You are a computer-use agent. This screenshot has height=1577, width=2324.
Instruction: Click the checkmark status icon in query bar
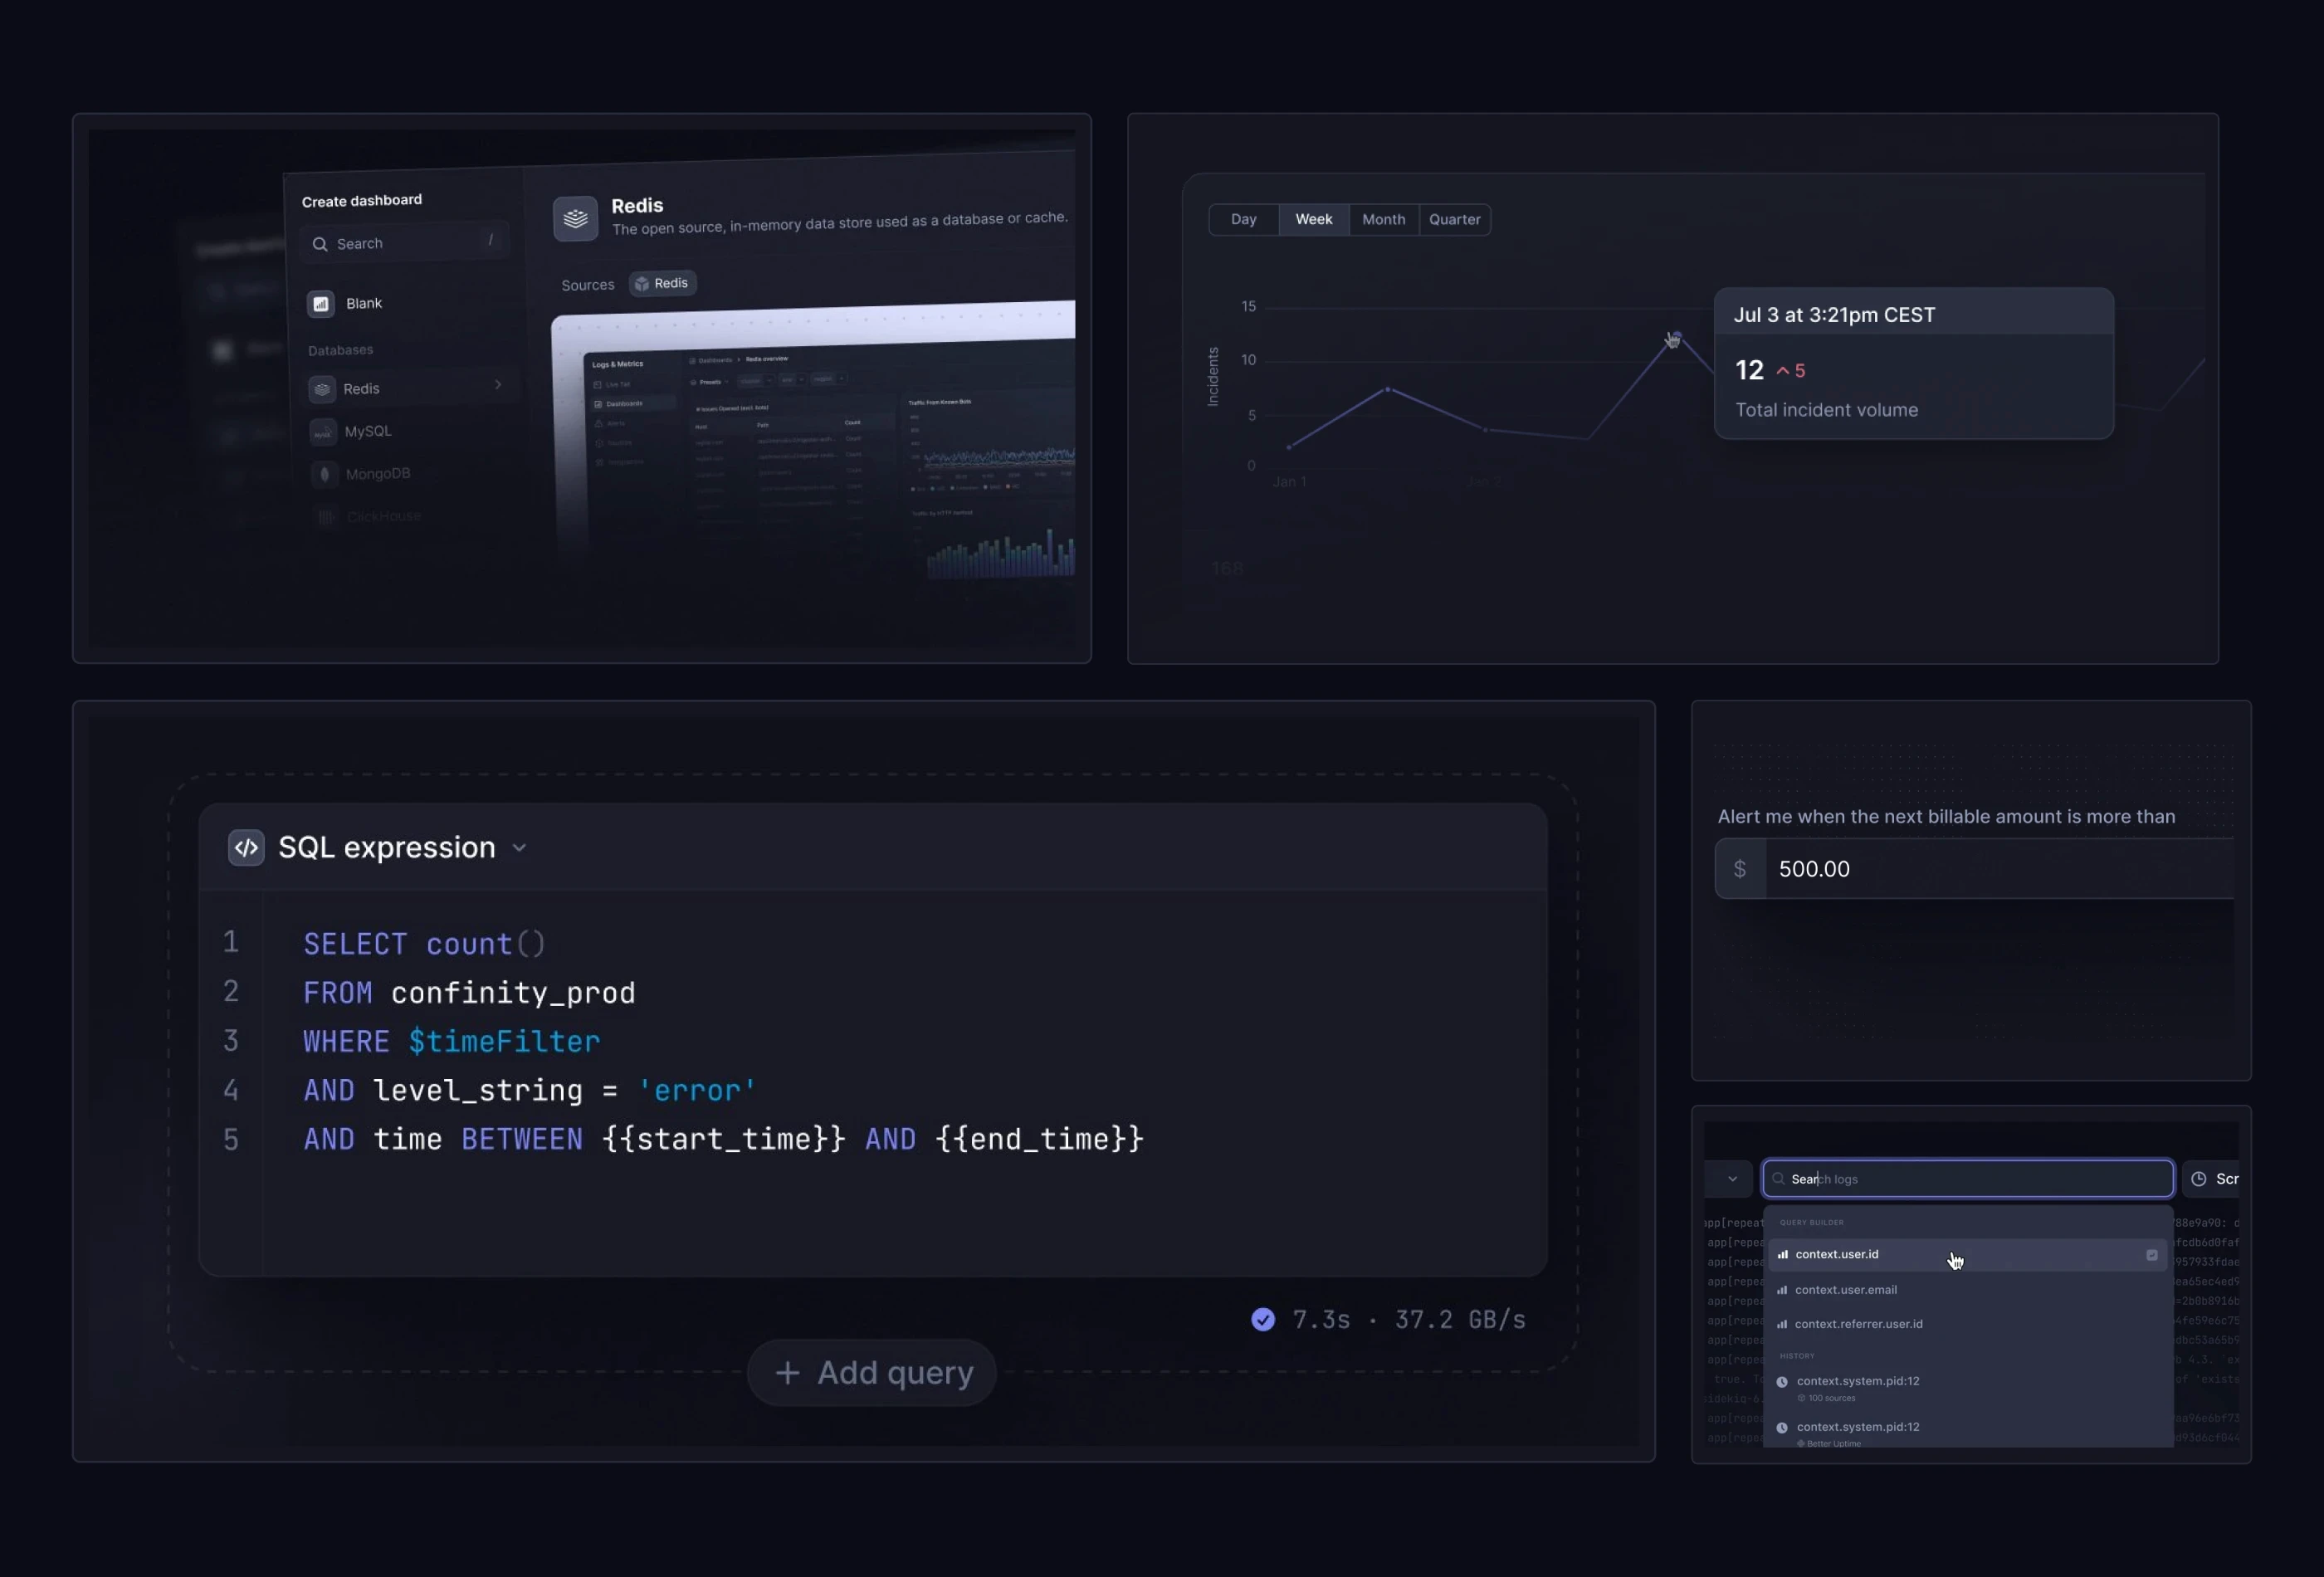[x=1262, y=1318]
